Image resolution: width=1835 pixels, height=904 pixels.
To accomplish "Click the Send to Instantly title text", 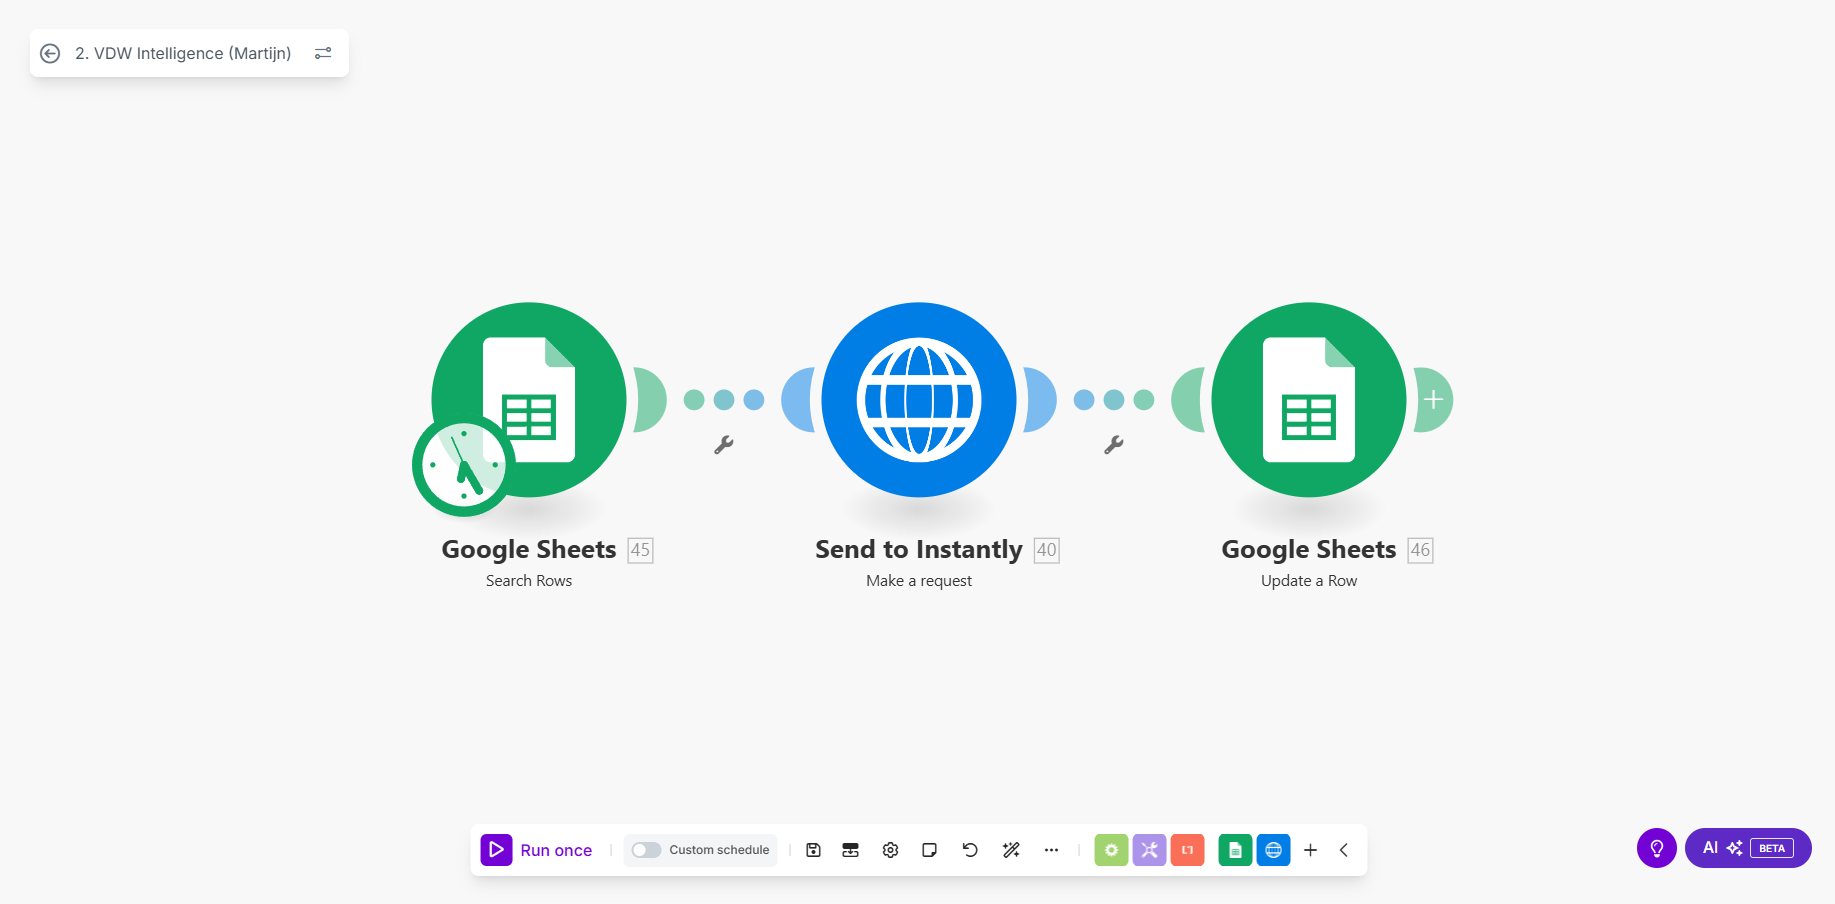I will (x=919, y=549).
